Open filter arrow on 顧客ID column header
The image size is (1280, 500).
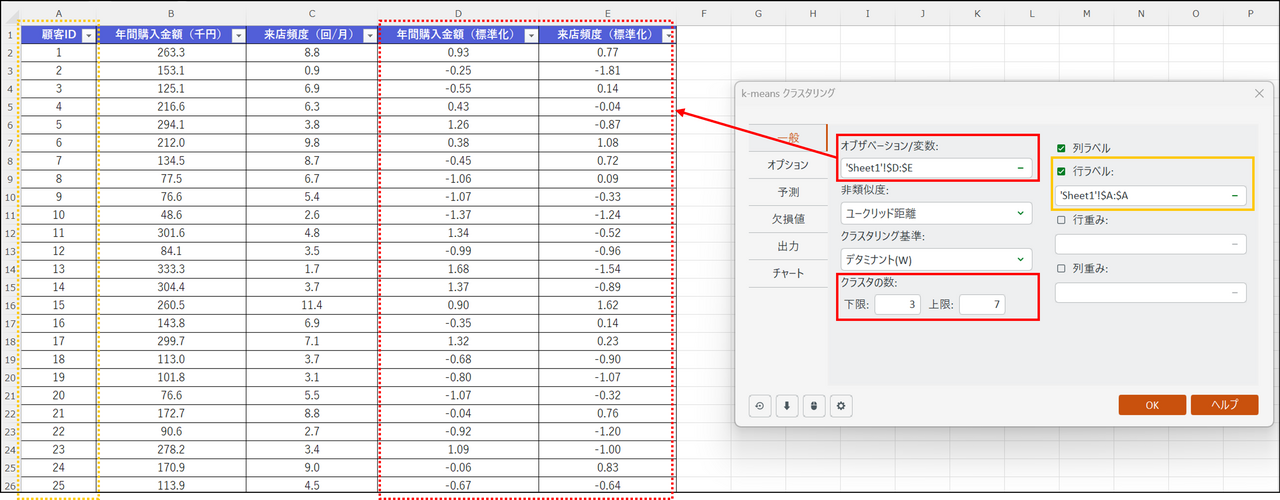coord(88,35)
